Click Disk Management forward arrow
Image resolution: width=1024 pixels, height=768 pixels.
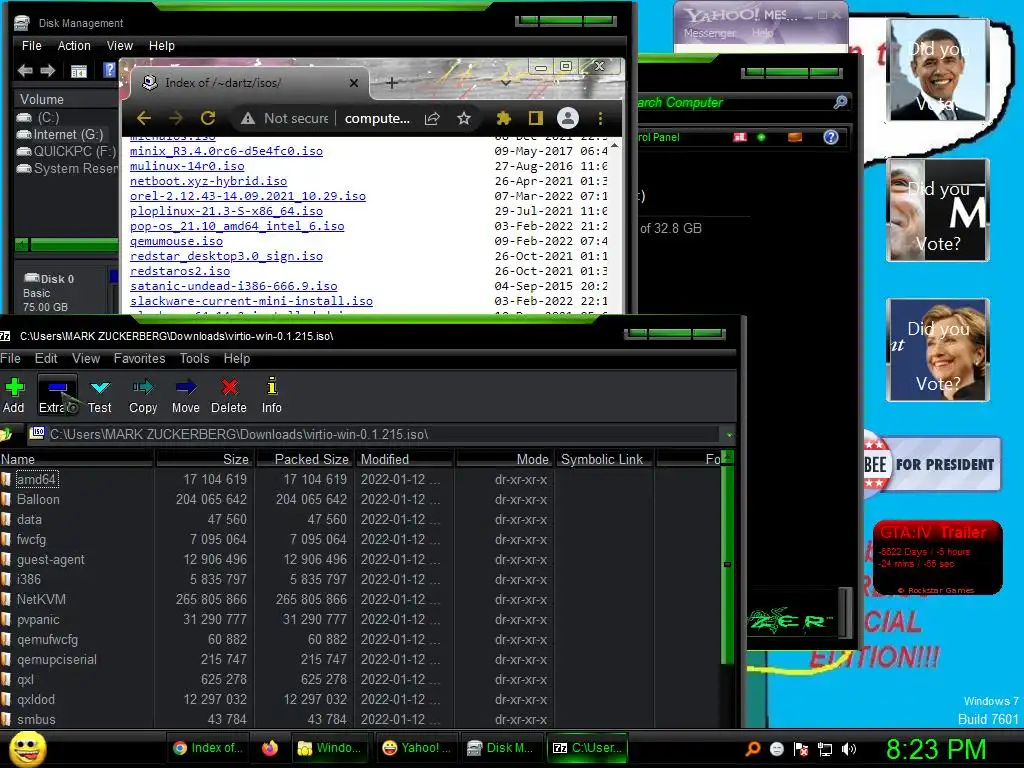48,71
